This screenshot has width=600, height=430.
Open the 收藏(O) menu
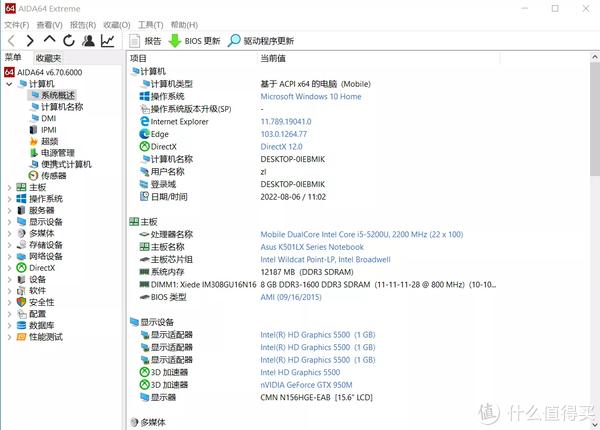point(117,25)
